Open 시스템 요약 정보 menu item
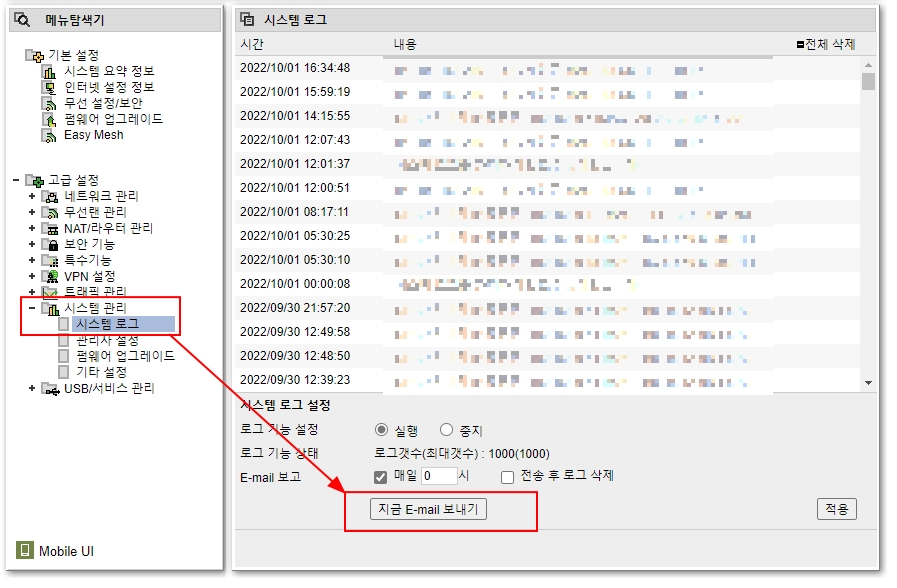 pos(109,71)
